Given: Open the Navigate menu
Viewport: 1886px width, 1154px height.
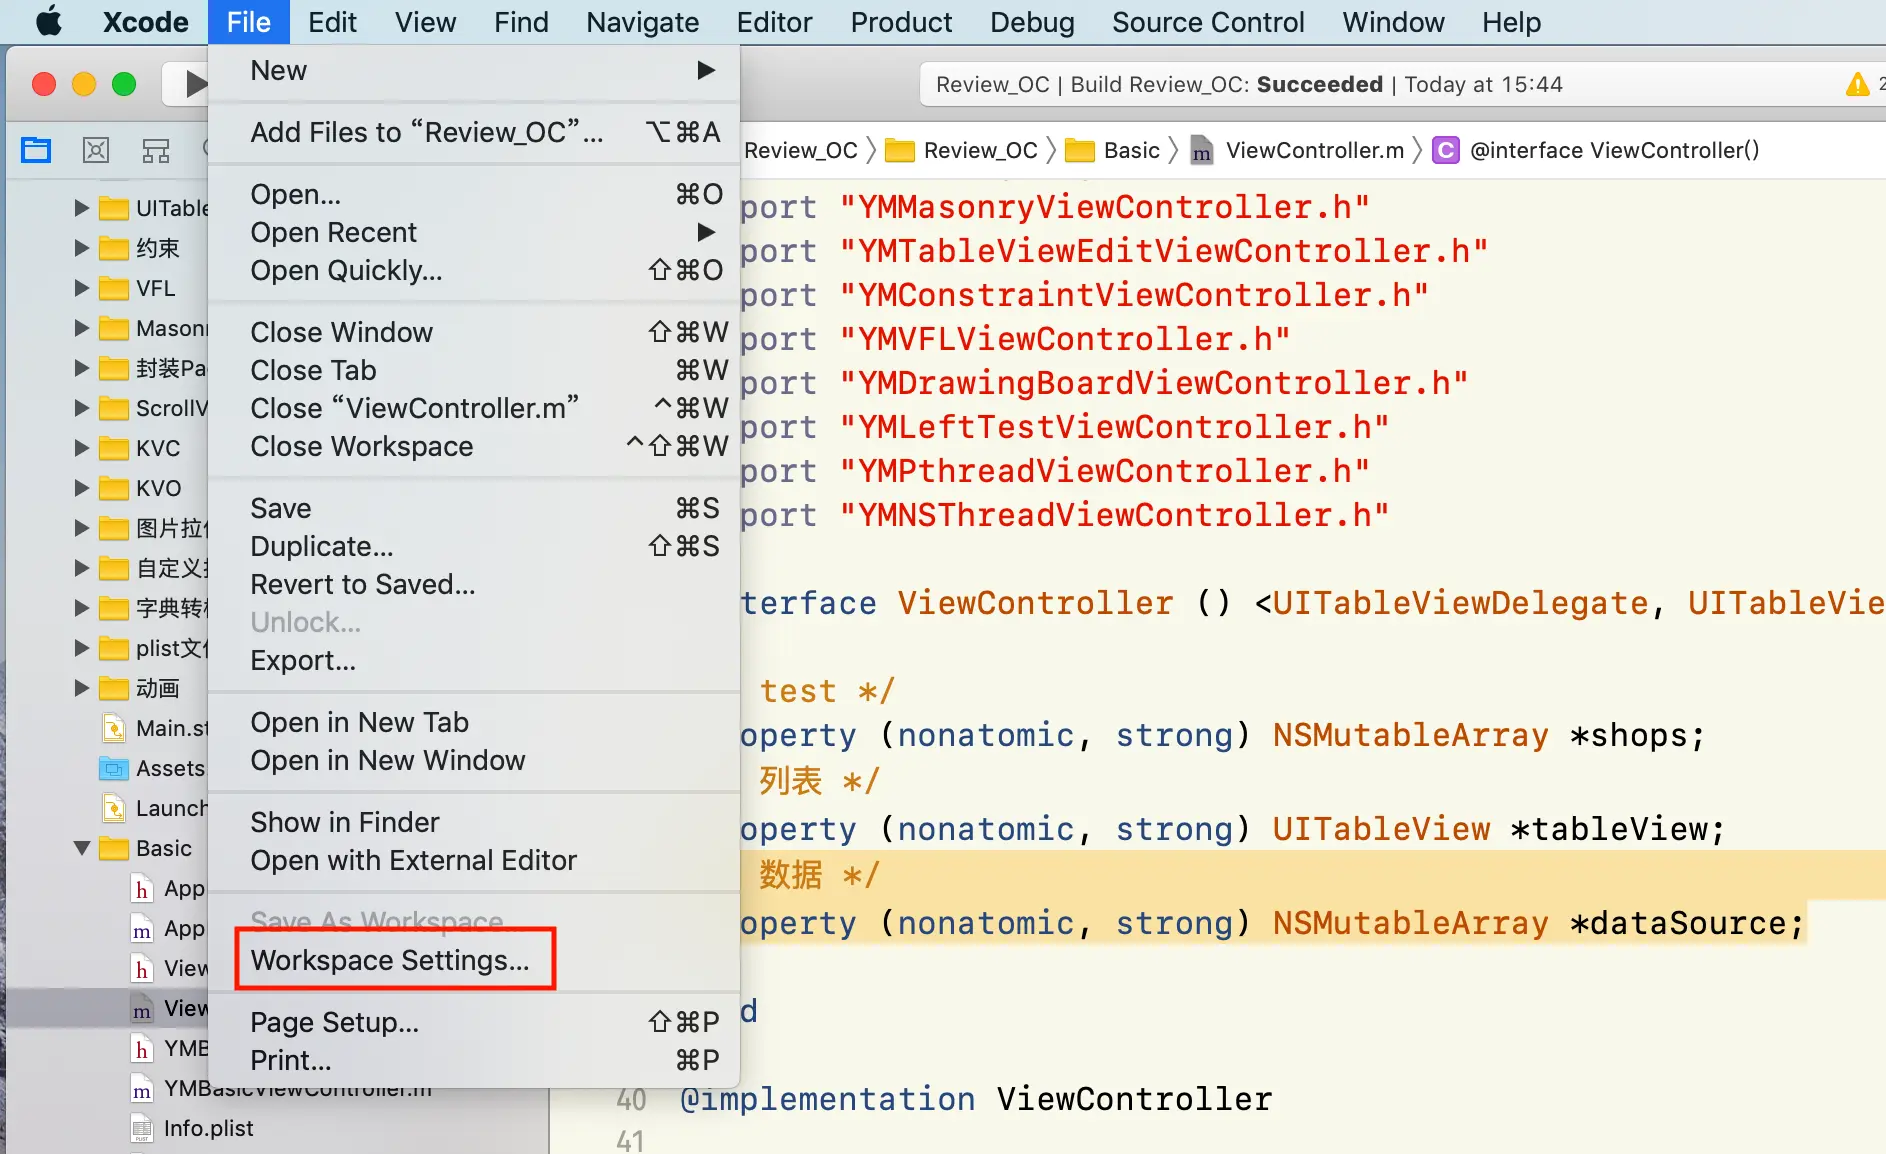Looking at the screenshot, I should point(642,22).
